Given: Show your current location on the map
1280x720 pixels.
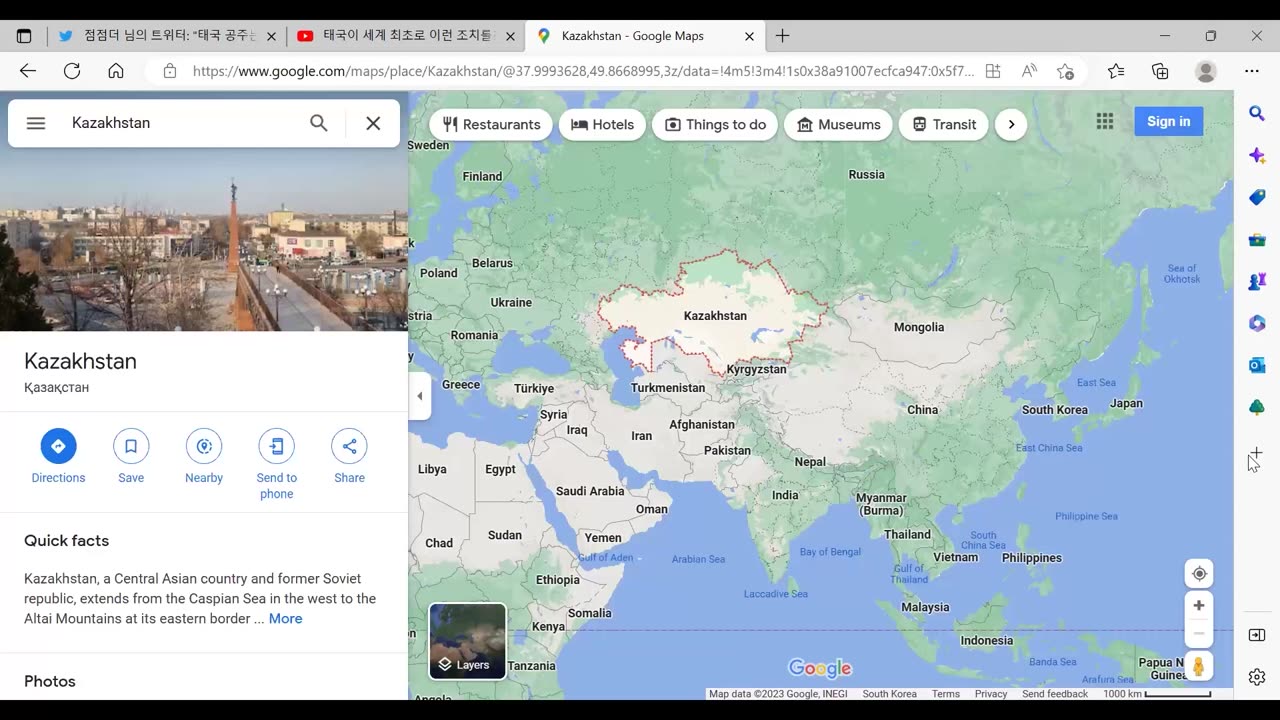Looking at the screenshot, I should pos(1199,574).
